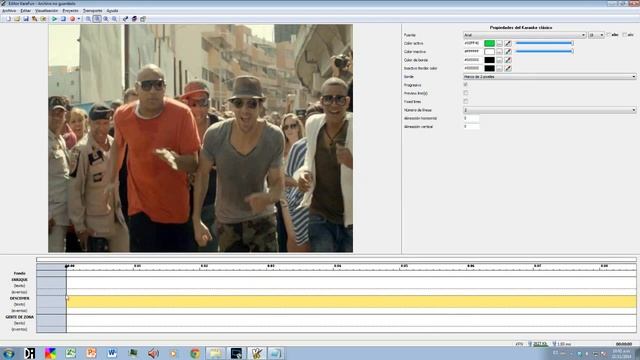Save the project with the floppy disk icon
This screenshot has width=640, height=360.
point(26,19)
